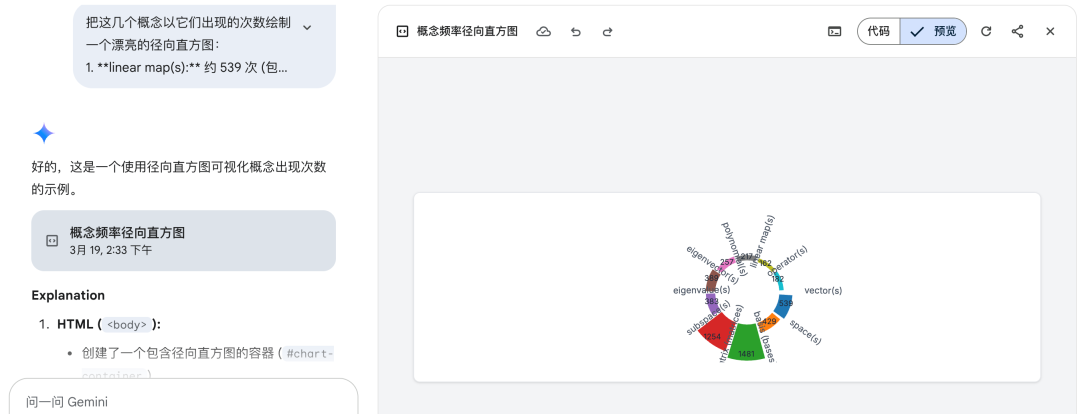
Task: Undo the last canvas change
Action: point(576,32)
